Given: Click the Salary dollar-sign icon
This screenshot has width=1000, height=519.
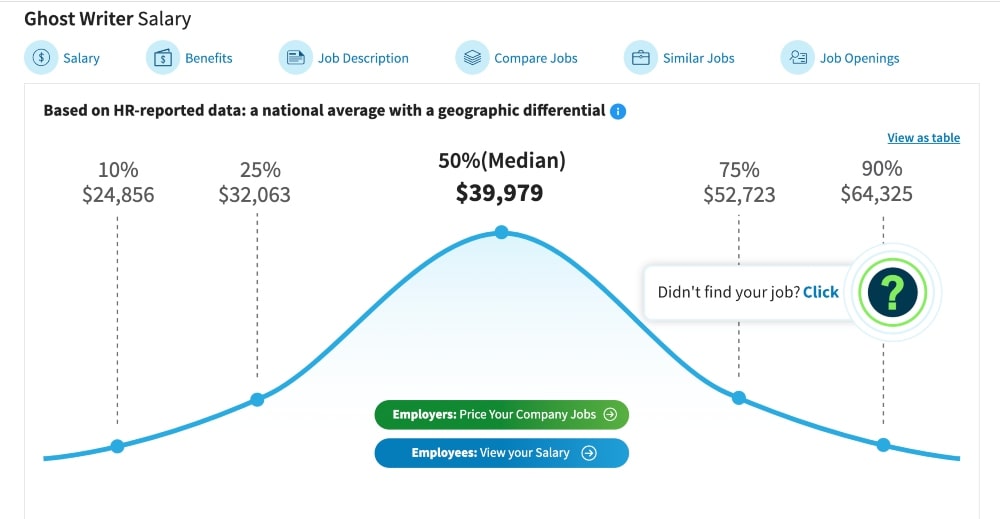Looking at the screenshot, I should [41, 58].
